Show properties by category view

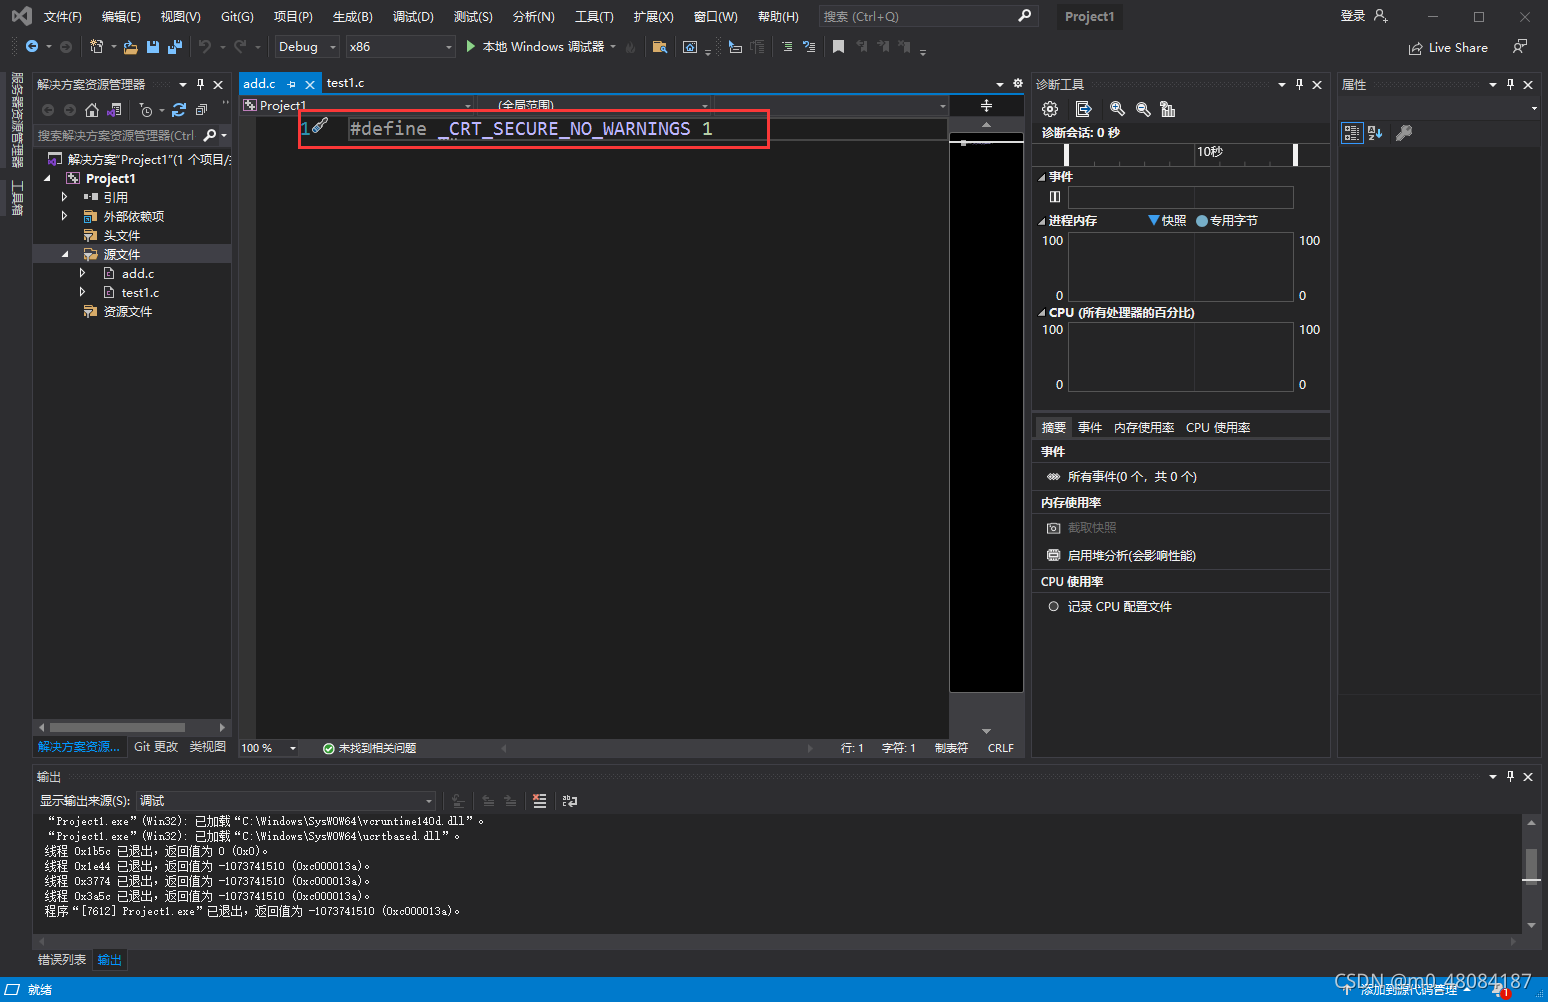(x=1352, y=133)
